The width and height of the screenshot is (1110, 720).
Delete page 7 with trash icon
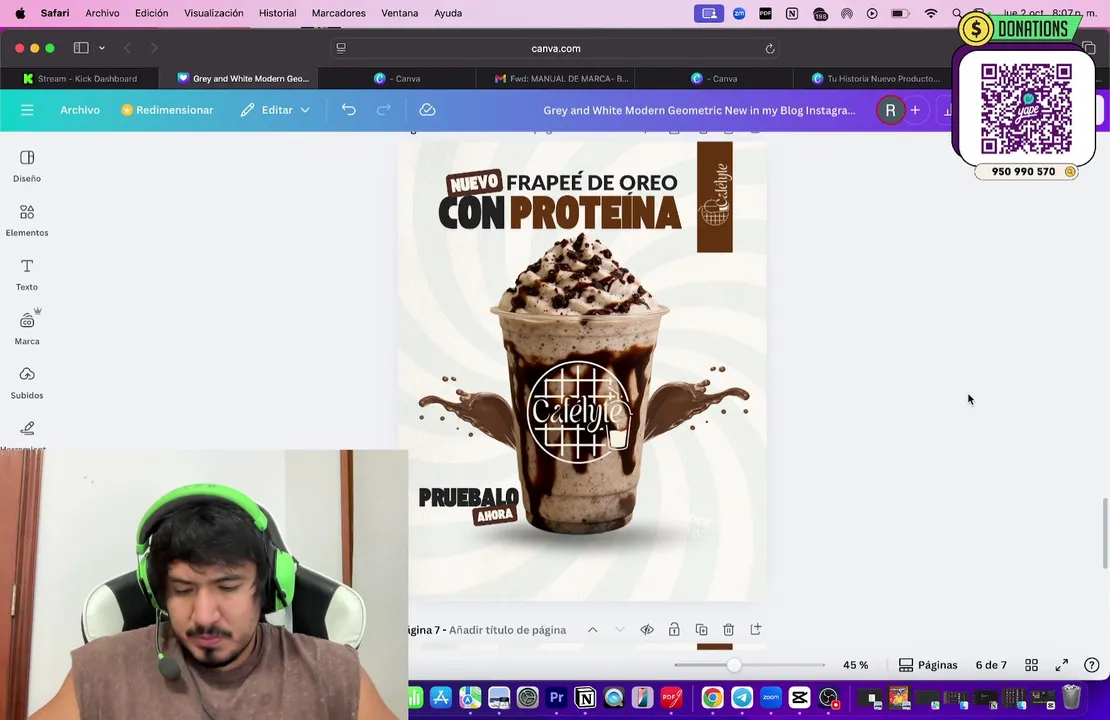point(728,629)
